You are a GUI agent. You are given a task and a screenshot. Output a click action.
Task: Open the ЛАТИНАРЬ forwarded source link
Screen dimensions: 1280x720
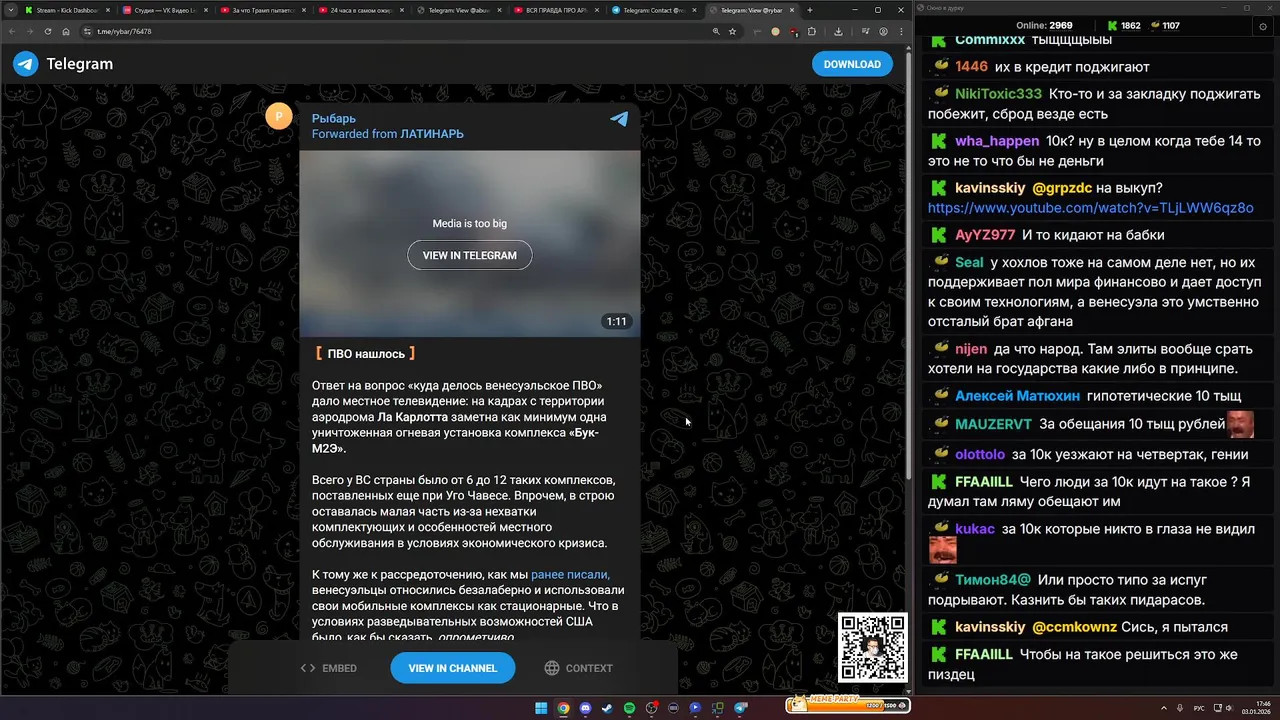[432, 134]
